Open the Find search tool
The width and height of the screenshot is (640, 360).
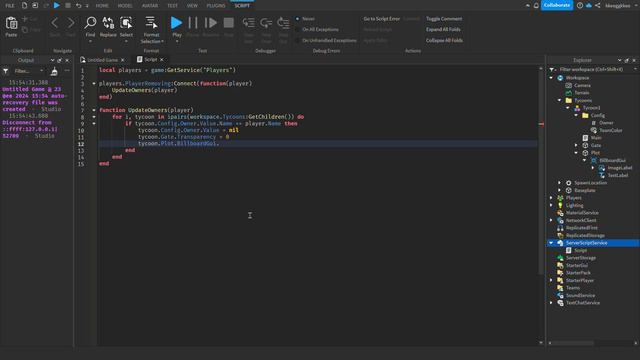coord(90,23)
